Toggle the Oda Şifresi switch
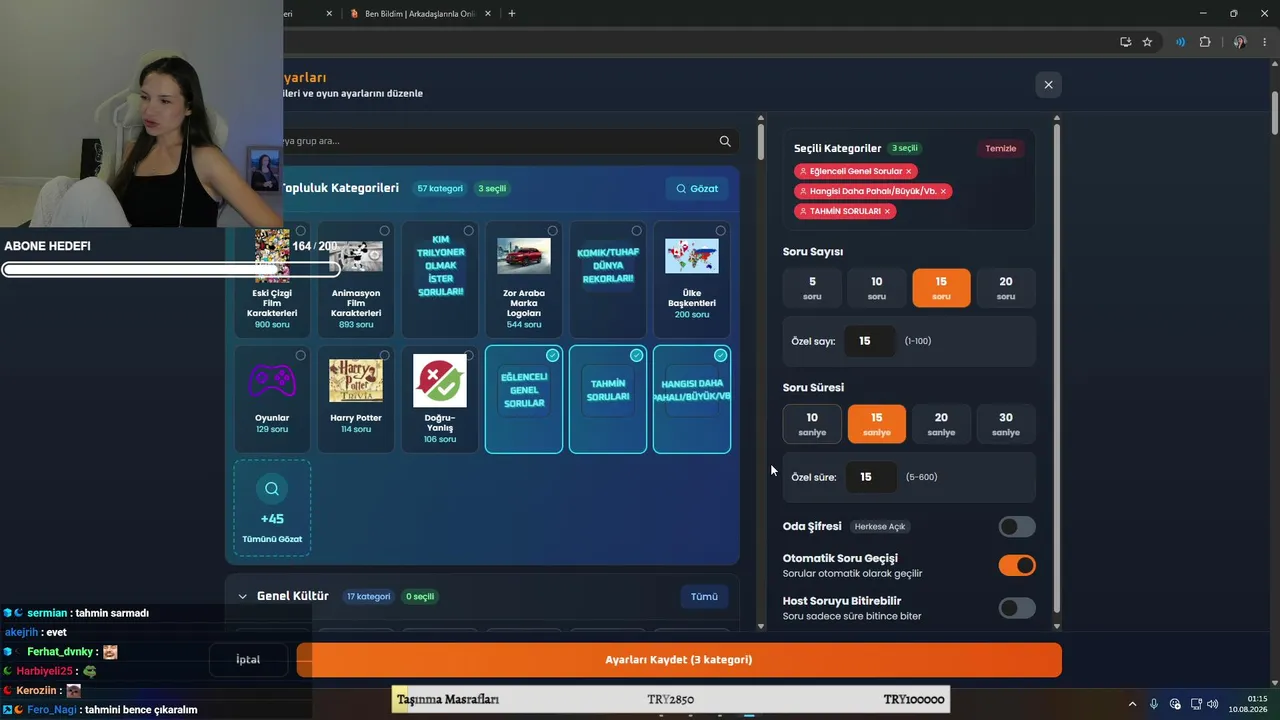 click(x=1017, y=527)
